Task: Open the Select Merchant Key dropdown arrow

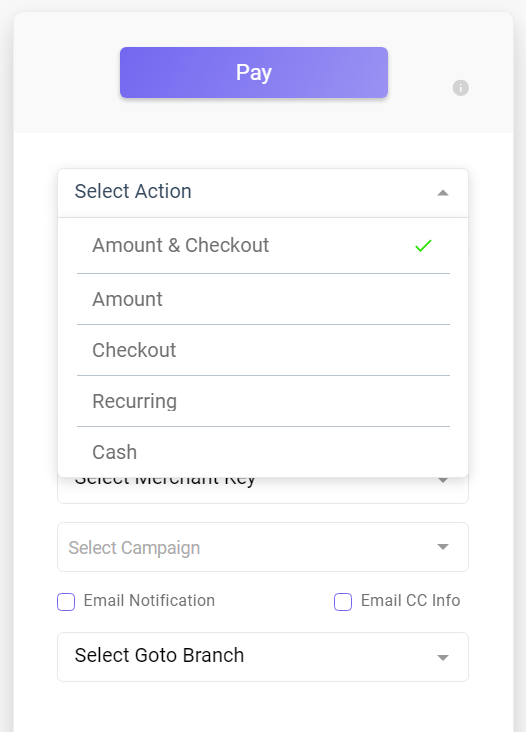Action: coord(442,481)
